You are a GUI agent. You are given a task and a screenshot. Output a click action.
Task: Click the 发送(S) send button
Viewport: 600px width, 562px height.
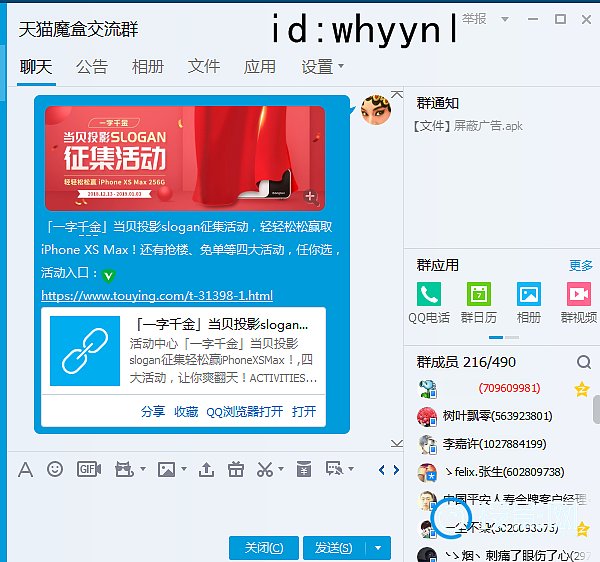tap(334, 548)
